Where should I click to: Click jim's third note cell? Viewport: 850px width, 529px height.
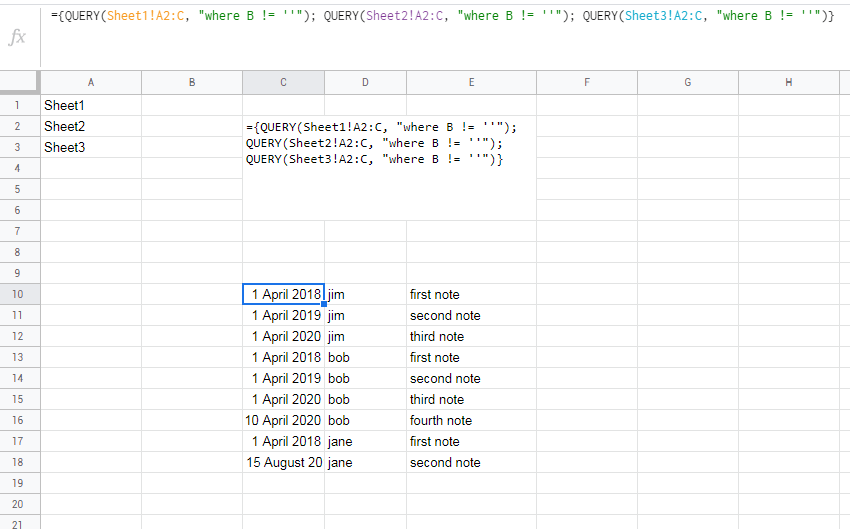(x=472, y=336)
